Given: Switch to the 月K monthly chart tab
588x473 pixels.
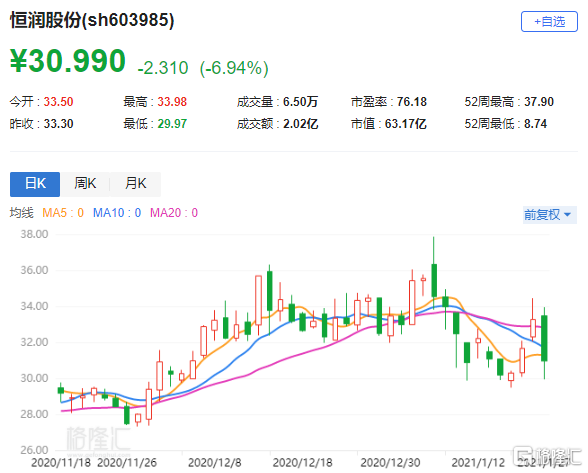Looking at the screenshot, I should tap(136, 184).
